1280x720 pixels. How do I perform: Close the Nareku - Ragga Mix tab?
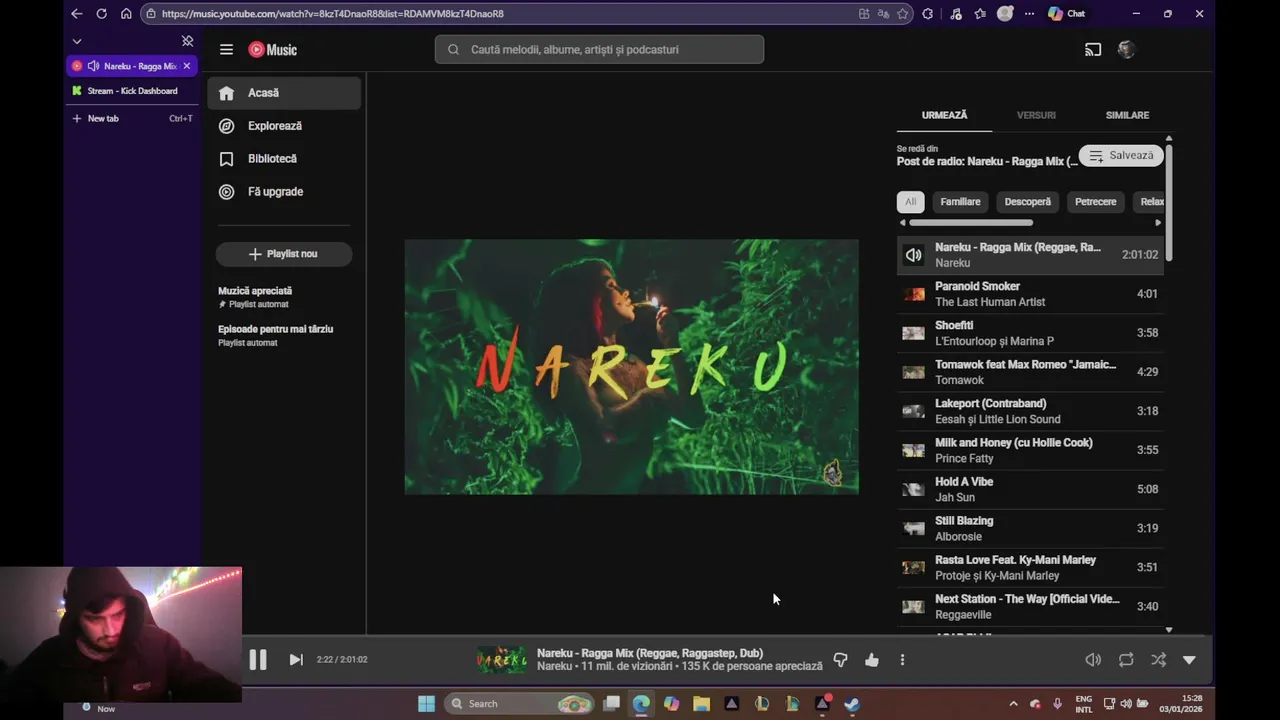pyautogui.click(x=186, y=66)
